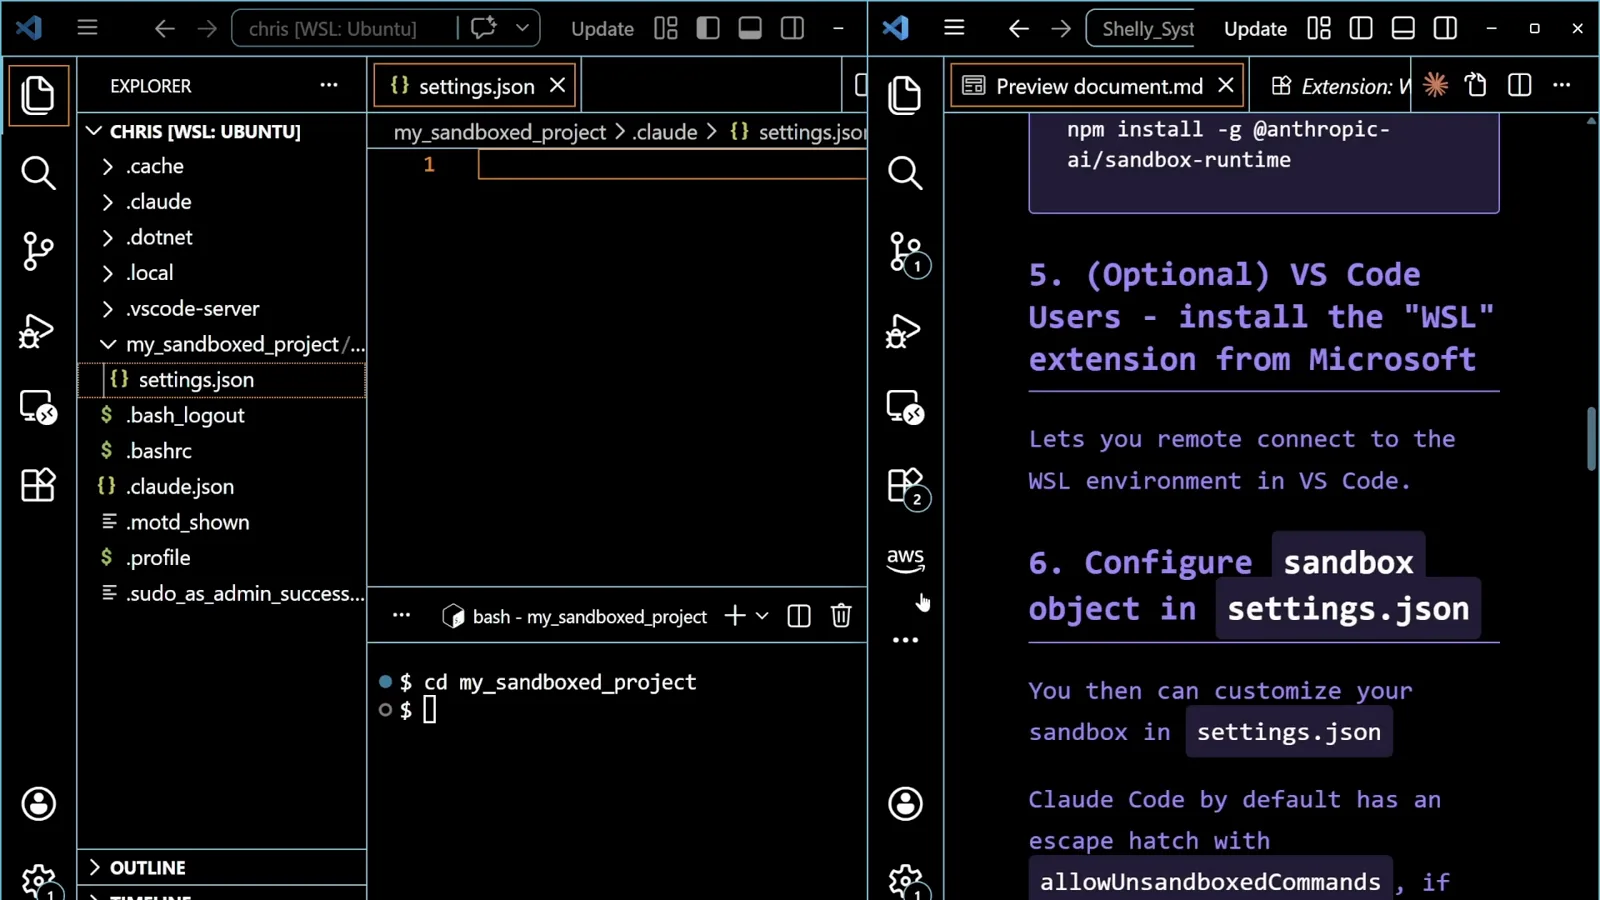Open Manage gear in left VS Code window

coord(38,880)
